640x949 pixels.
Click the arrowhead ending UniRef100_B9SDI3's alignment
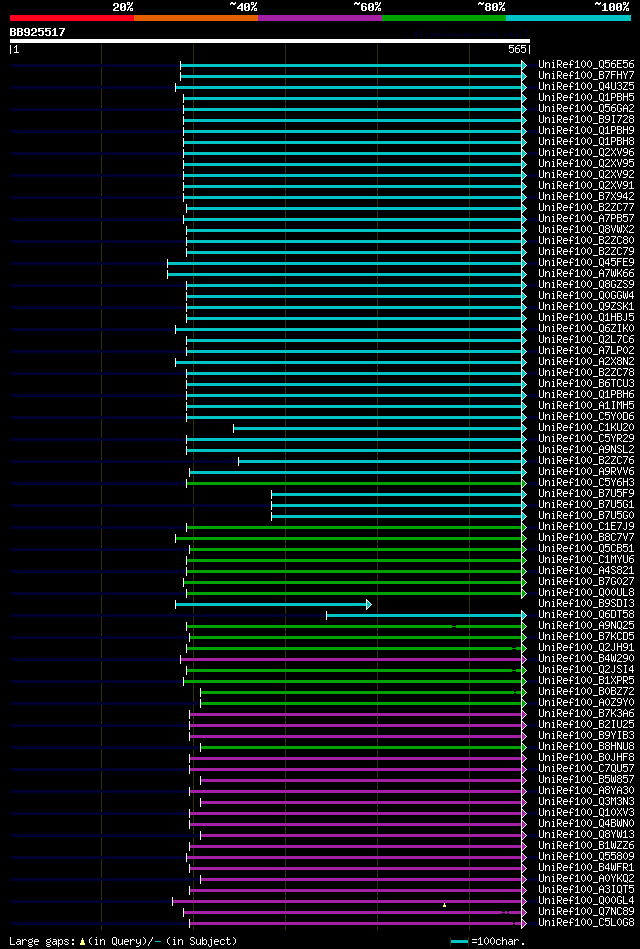coord(368,604)
